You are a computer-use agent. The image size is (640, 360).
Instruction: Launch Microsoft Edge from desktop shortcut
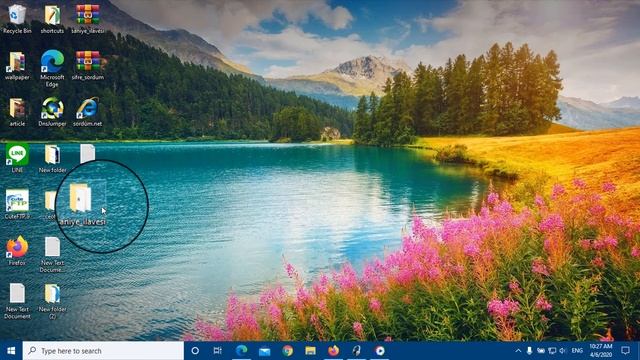pos(52,68)
